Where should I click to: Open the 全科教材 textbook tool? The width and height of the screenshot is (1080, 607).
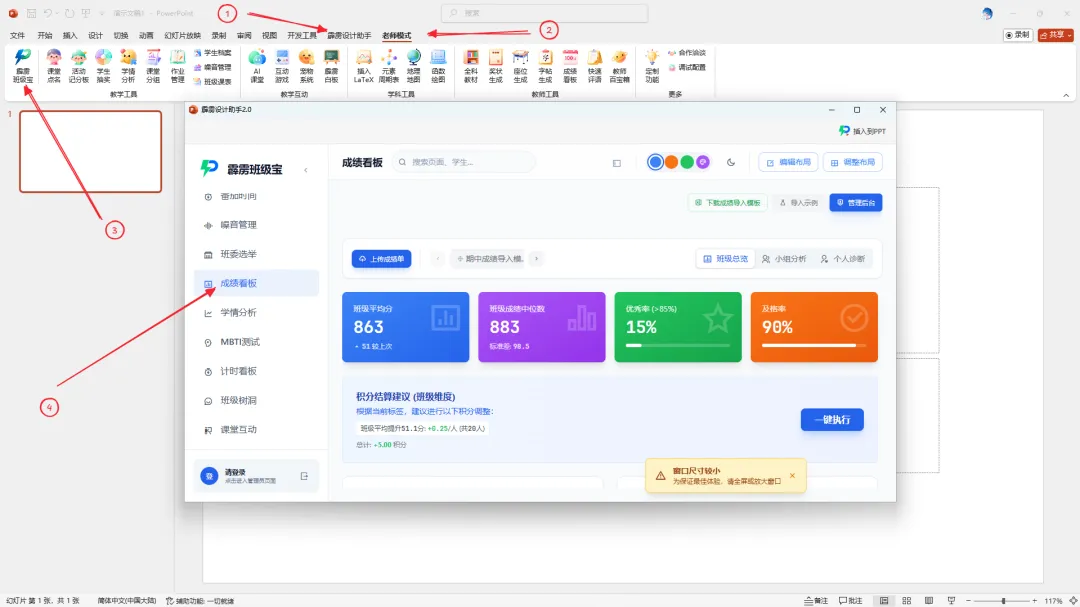point(471,66)
